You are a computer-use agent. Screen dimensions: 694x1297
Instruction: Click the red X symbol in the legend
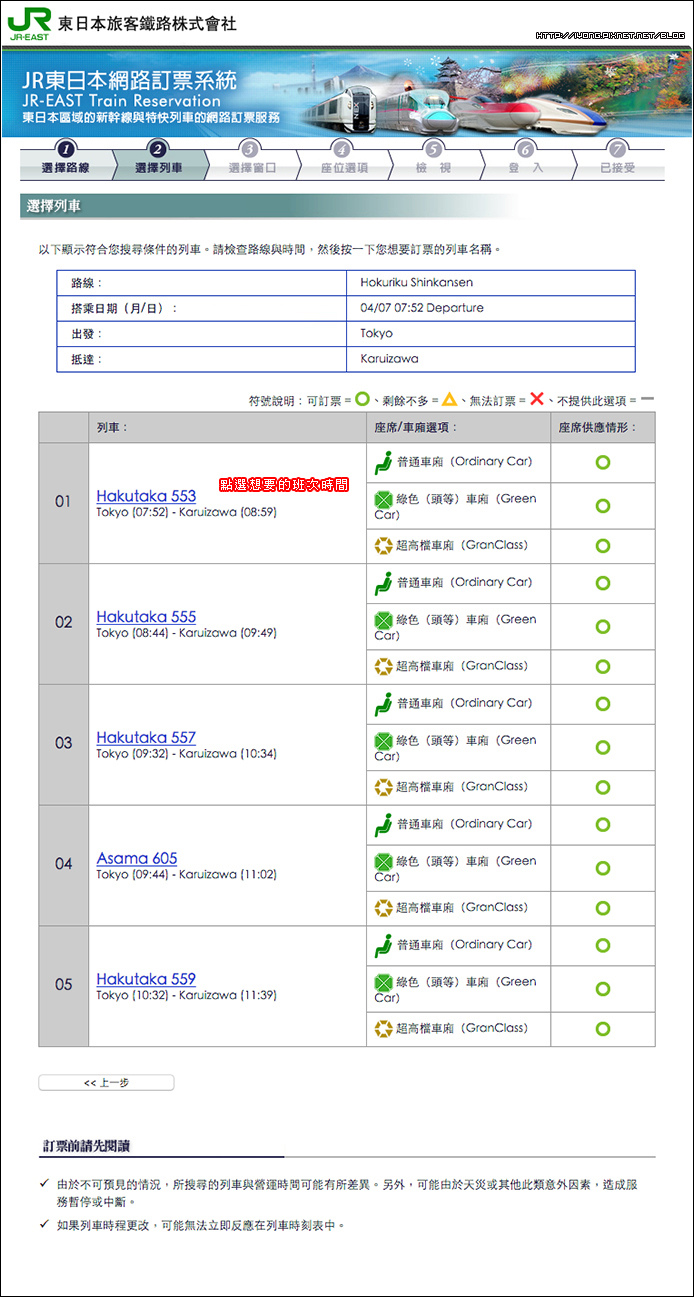[x=537, y=399]
